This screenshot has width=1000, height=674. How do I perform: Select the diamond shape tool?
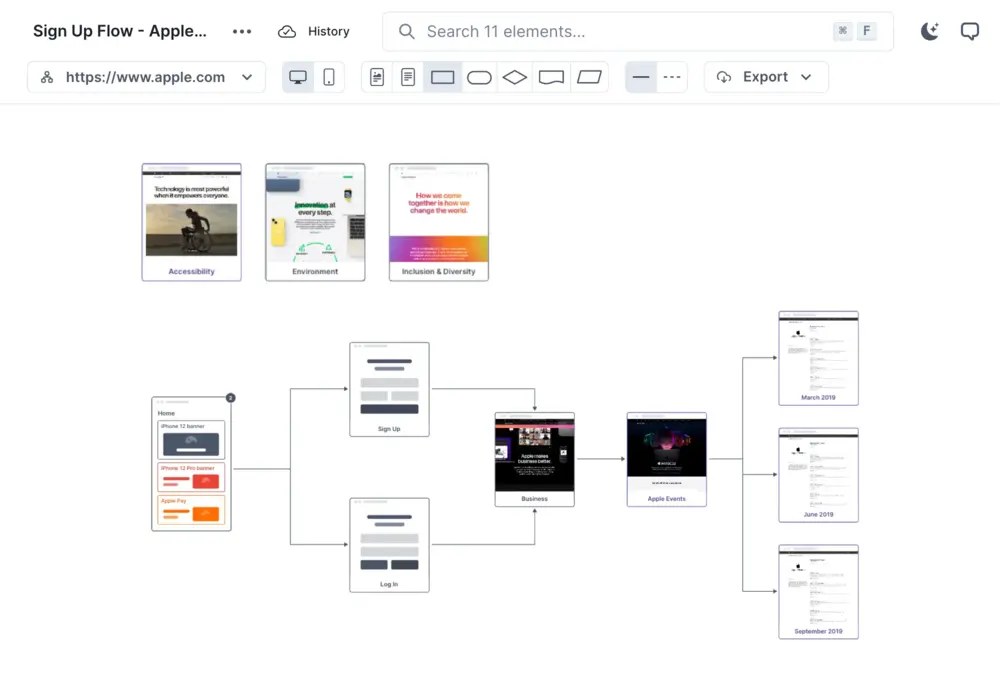[514, 76]
